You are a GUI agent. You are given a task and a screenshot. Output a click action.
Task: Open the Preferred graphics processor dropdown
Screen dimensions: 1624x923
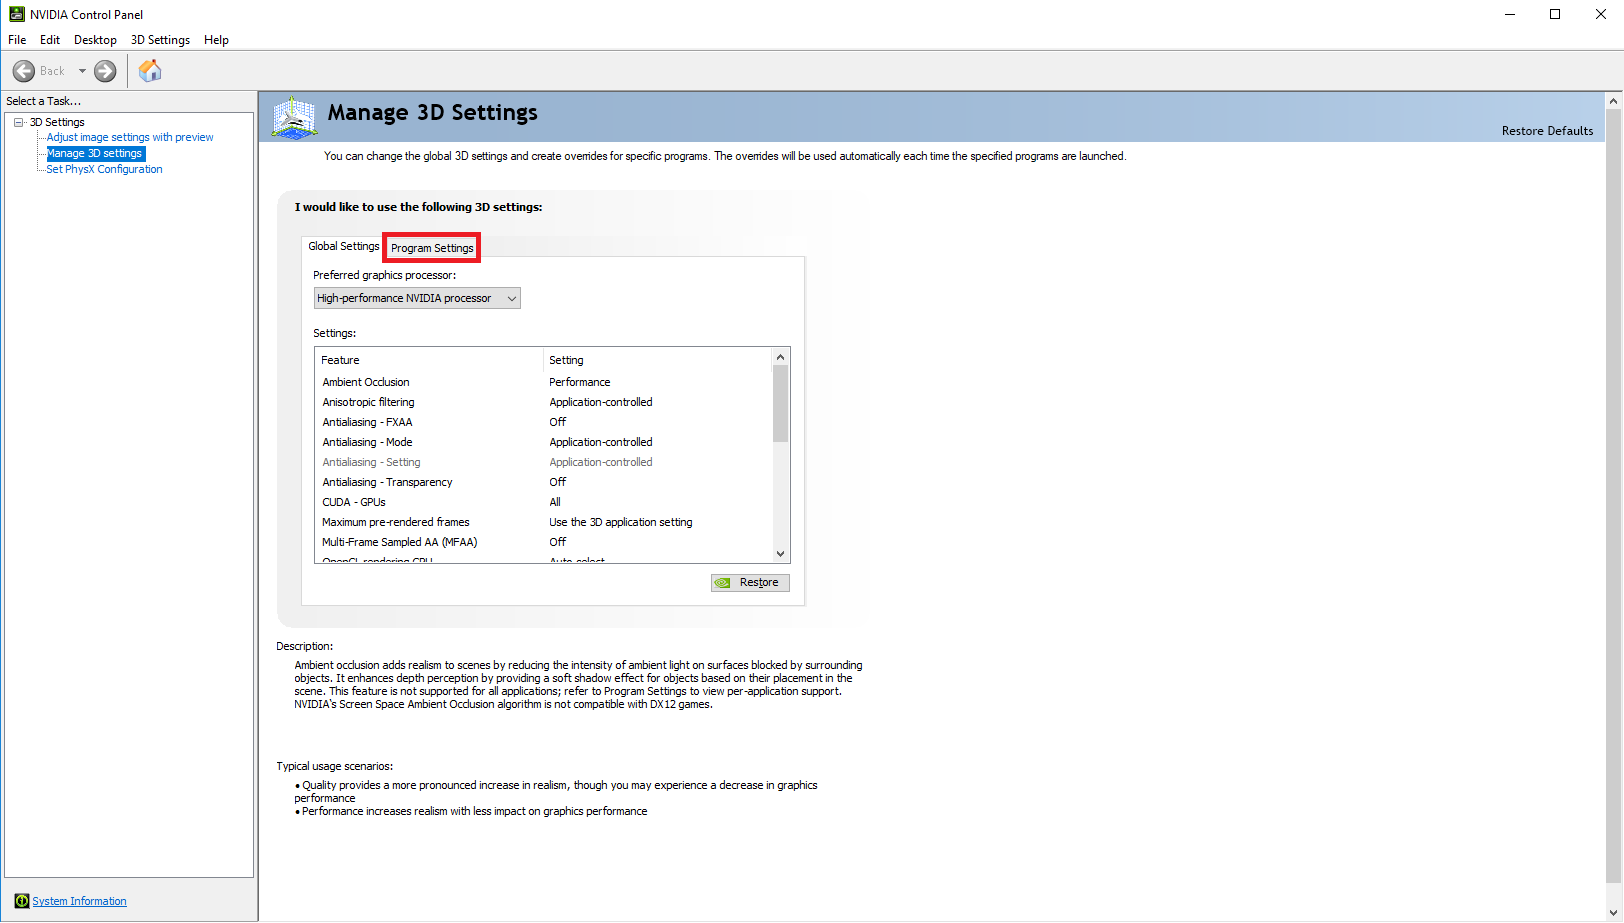click(x=417, y=298)
